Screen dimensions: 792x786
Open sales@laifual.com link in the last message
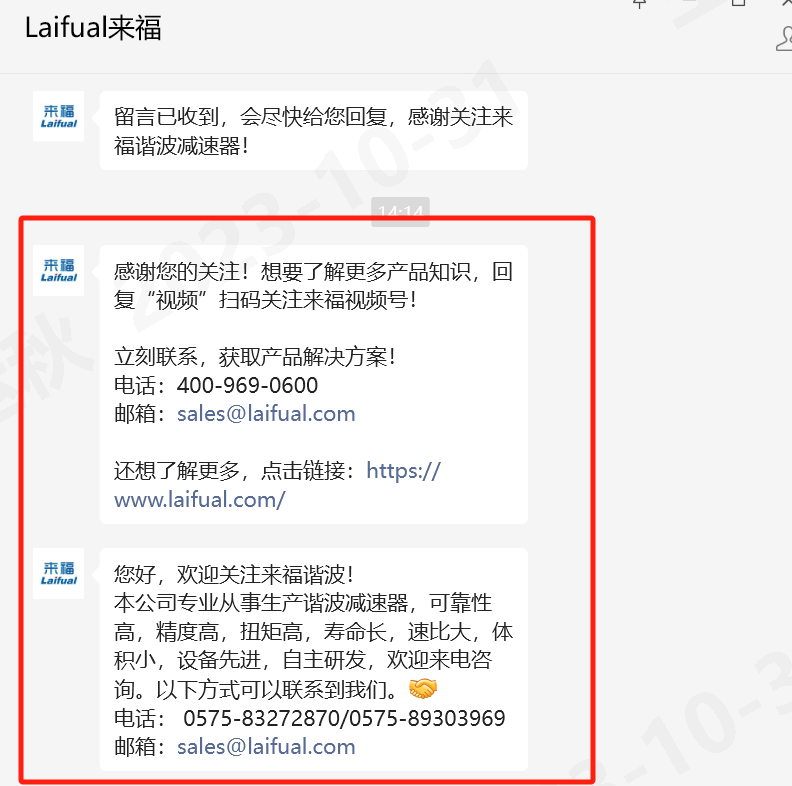pyautogui.click(x=266, y=747)
